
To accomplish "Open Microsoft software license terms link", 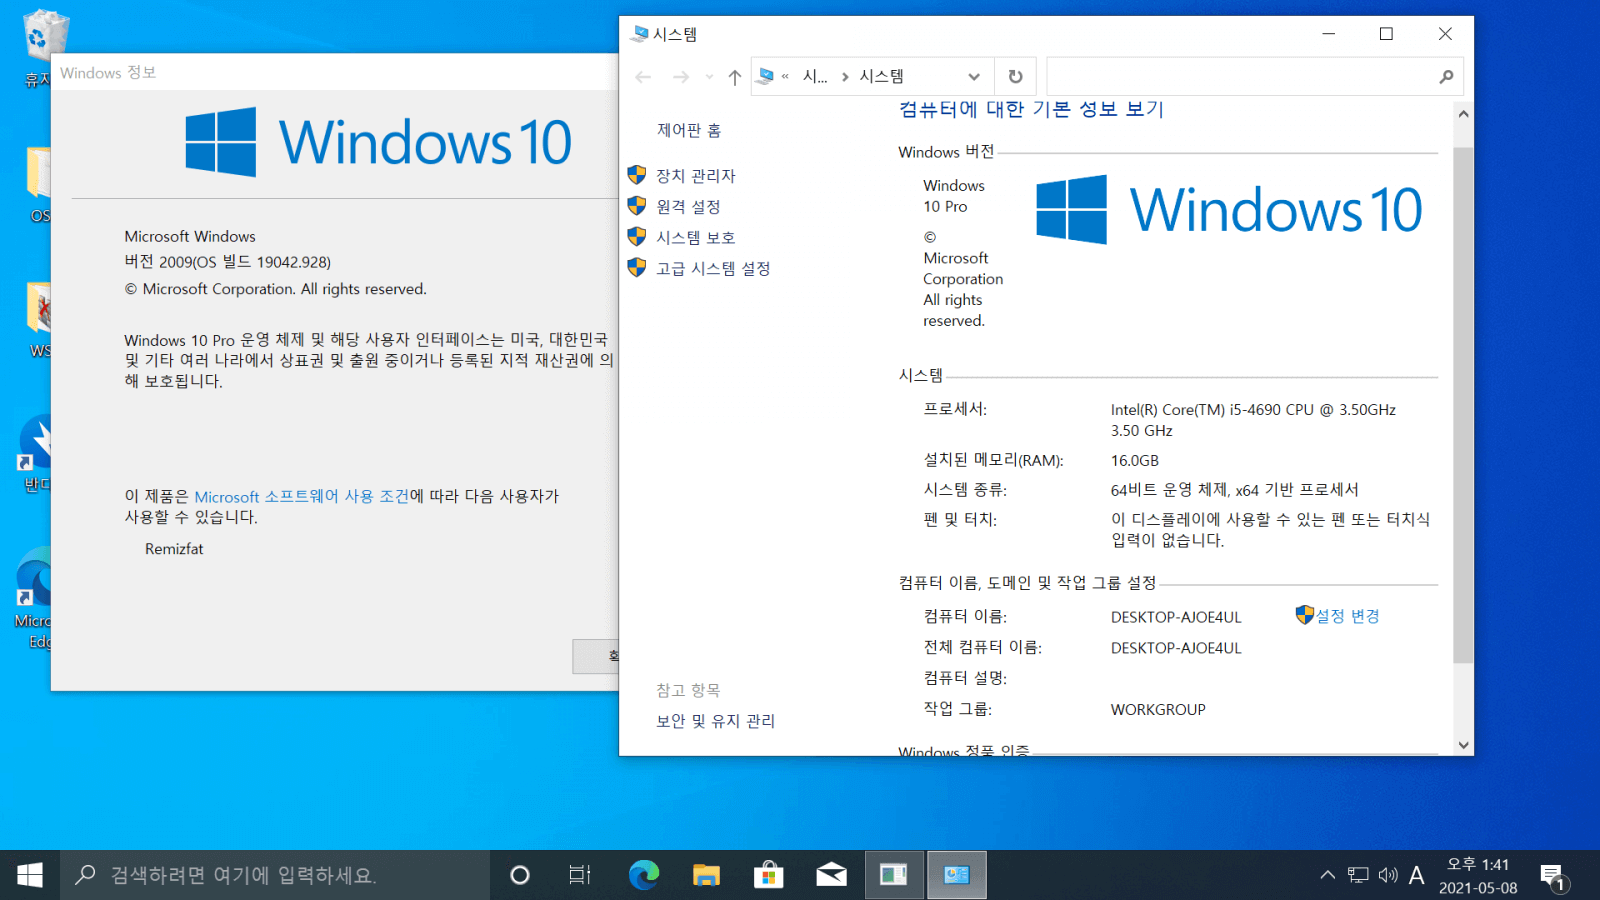I will point(301,497).
